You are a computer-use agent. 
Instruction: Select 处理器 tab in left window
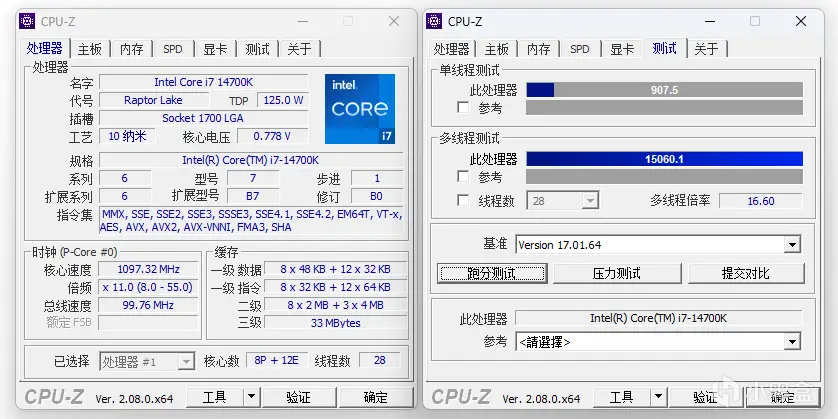click(x=45, y=48)
